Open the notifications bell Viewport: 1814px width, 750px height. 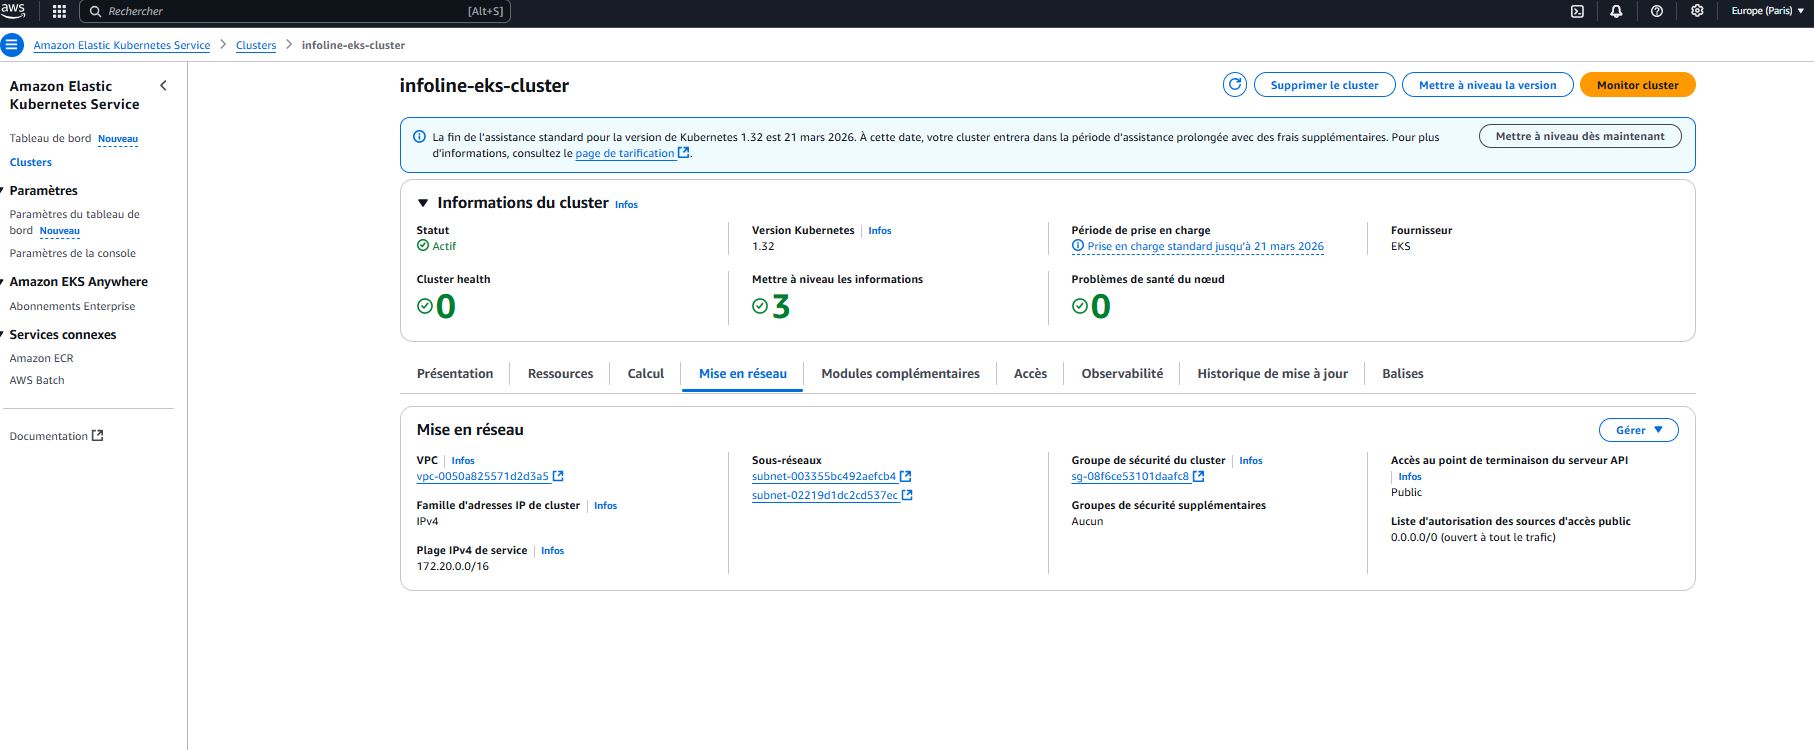[1616, 12]
